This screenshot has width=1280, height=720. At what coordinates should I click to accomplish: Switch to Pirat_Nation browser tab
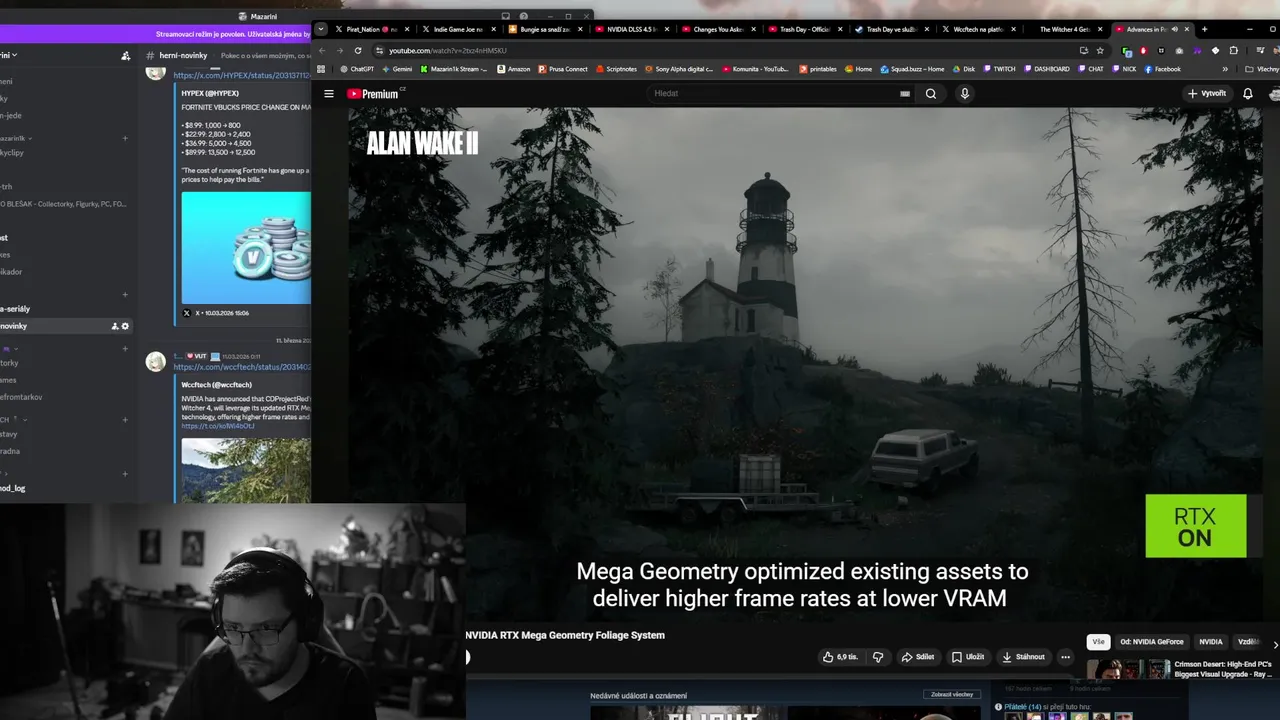point(371,29)
